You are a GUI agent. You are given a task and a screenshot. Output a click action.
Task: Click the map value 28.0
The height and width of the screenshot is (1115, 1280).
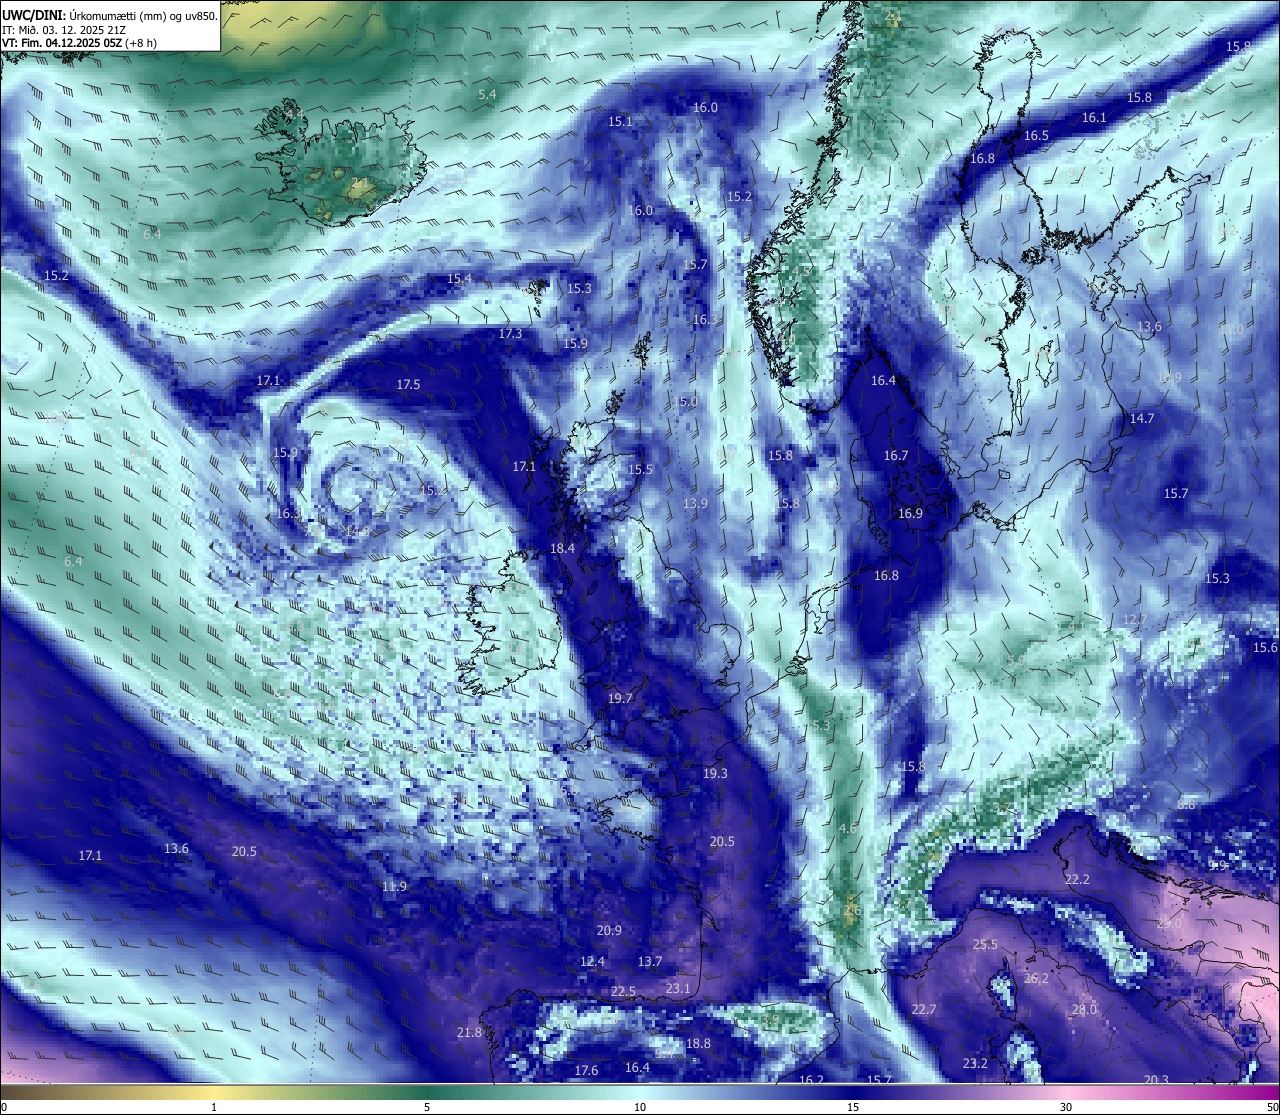click(x=1084, y=1009)
